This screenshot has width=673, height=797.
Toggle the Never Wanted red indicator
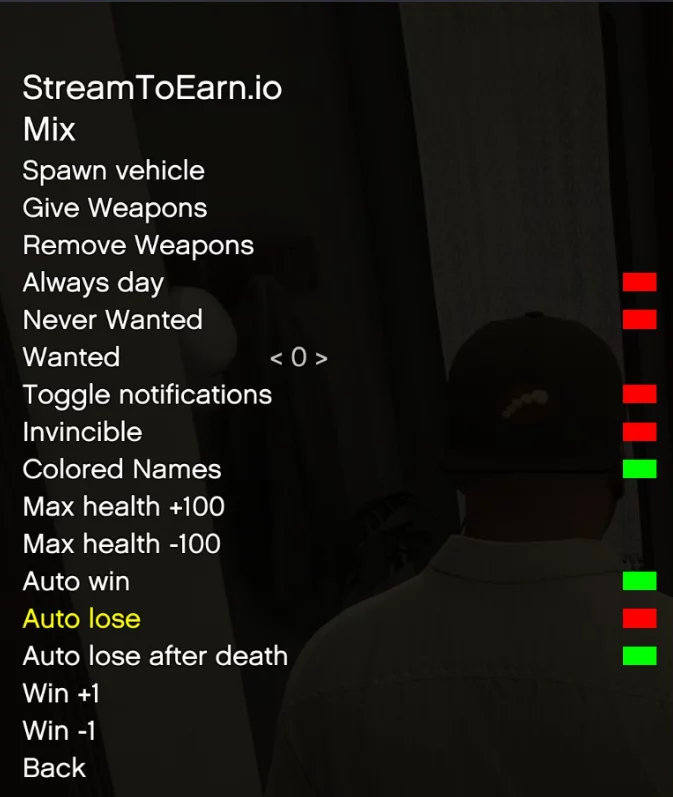pos(639,320)
